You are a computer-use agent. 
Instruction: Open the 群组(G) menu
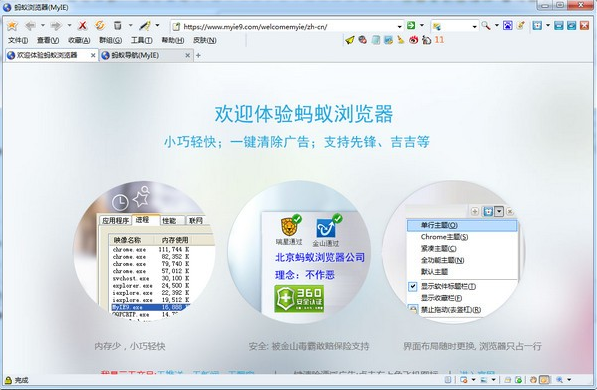pyautogui.click(x=110, y=40)
